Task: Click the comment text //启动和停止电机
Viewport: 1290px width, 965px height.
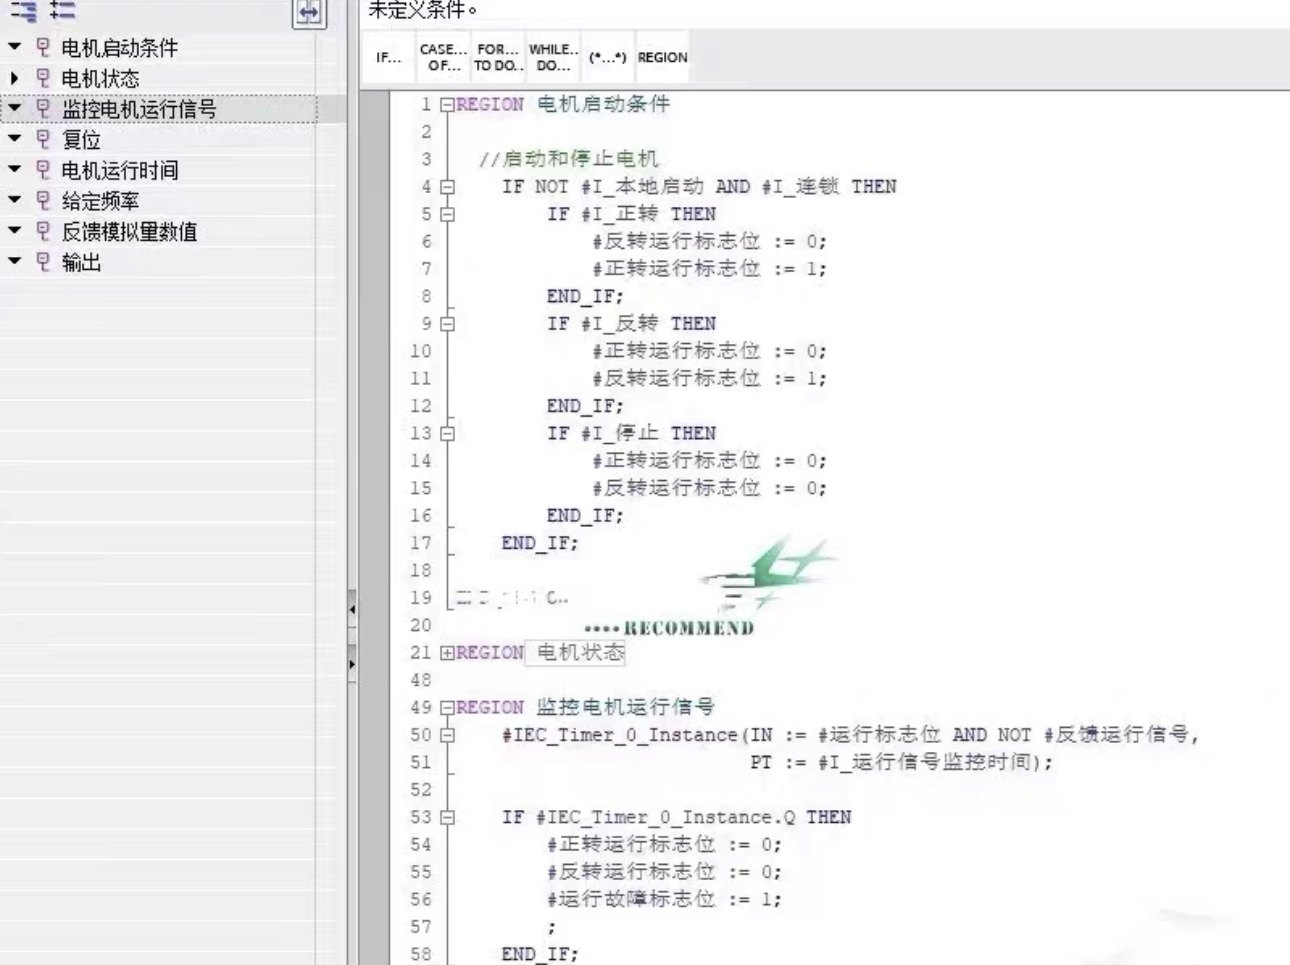Action: pos(568,159)
